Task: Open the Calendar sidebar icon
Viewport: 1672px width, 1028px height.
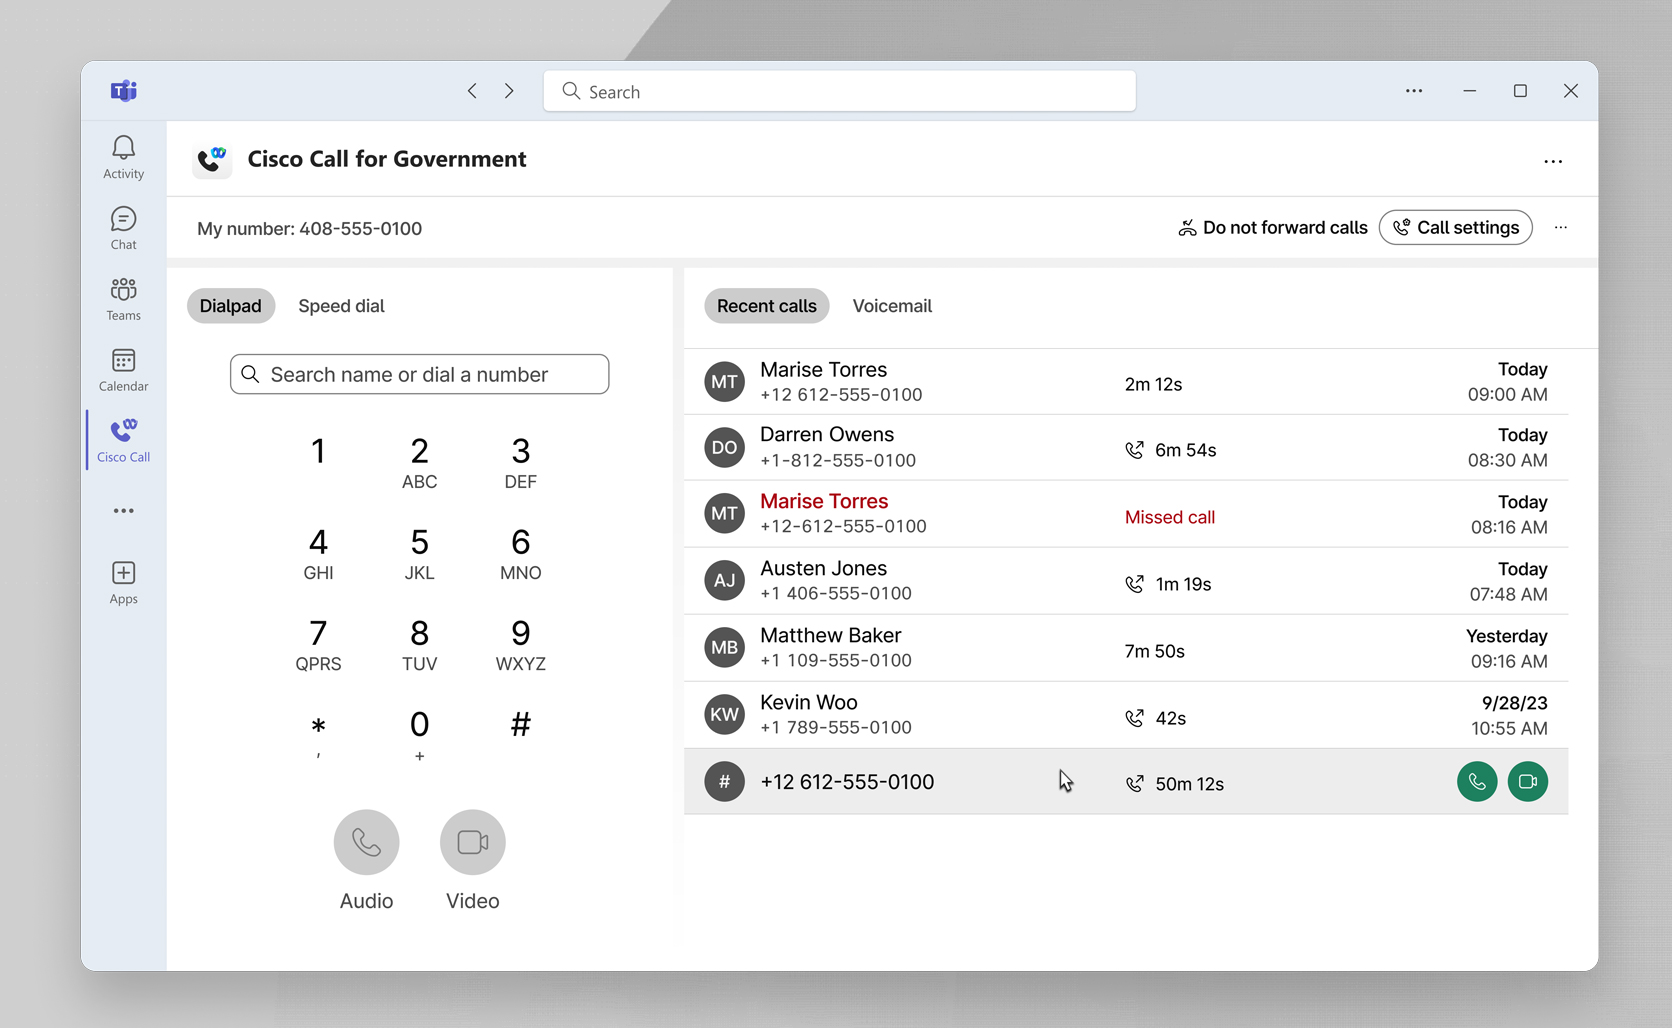Action: tap(123, 370)
